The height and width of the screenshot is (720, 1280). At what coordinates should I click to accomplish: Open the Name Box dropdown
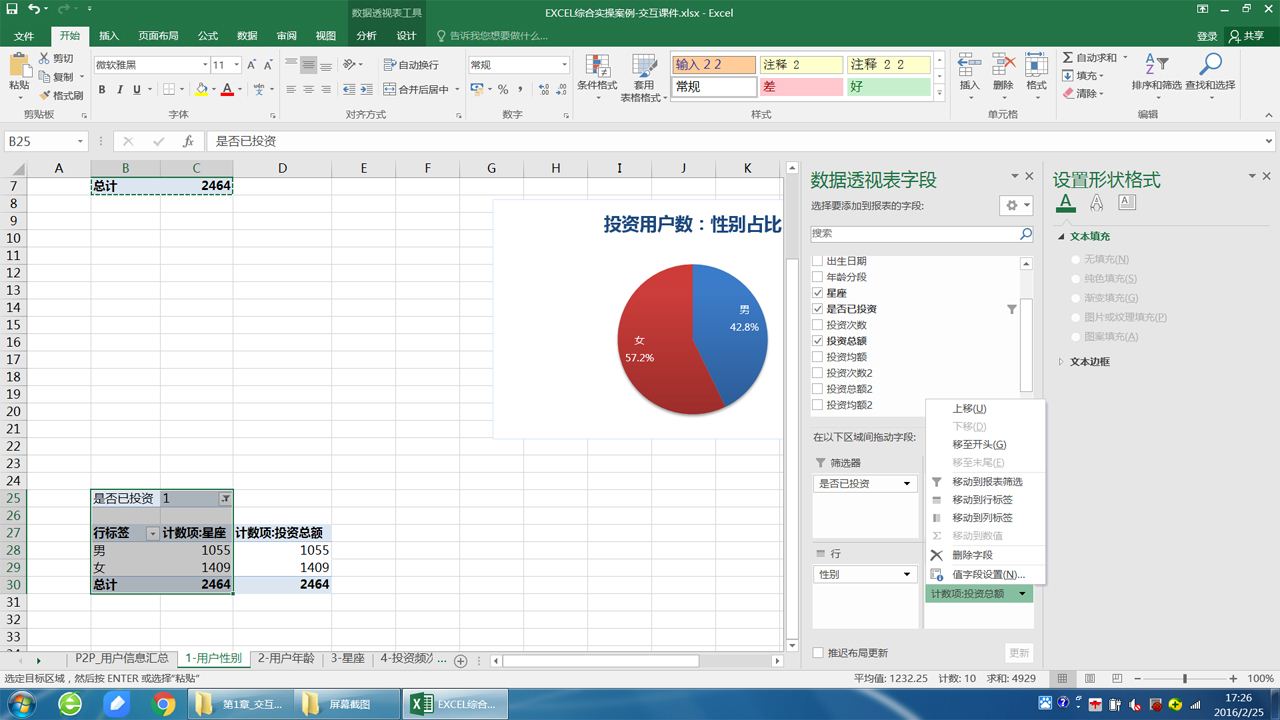[x=80, y=142]
